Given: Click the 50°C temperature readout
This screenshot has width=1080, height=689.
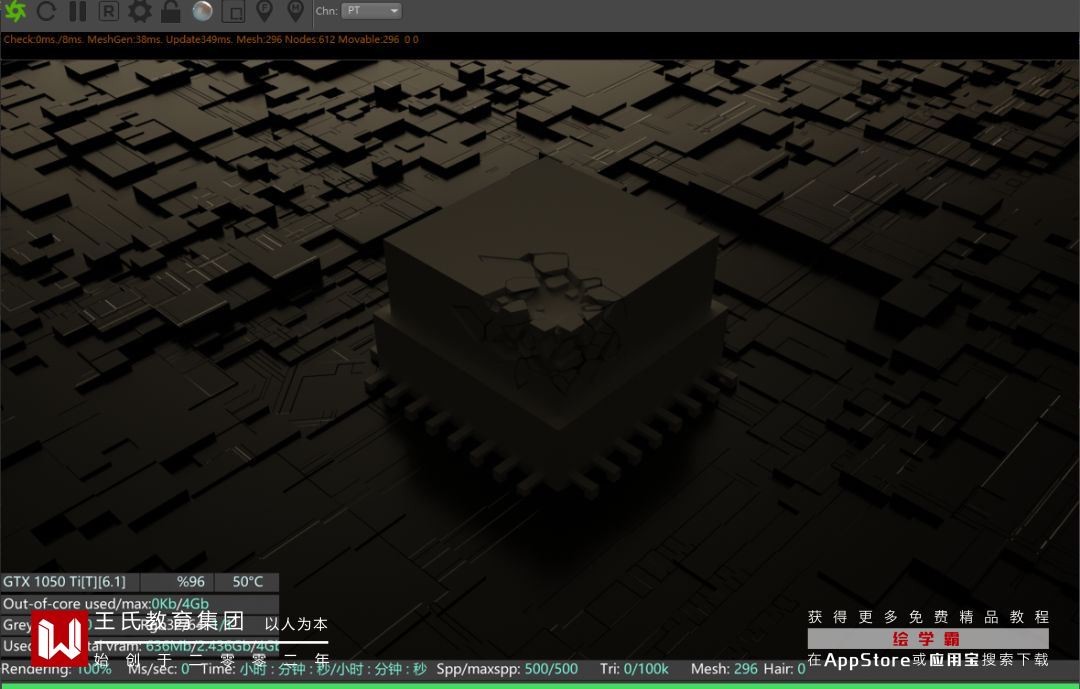Looking at the screenshot, I should [x=247, y=582].
